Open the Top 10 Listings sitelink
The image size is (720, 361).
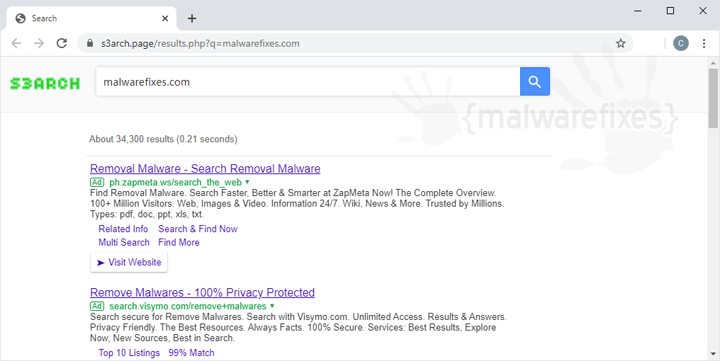click(129, 353)
